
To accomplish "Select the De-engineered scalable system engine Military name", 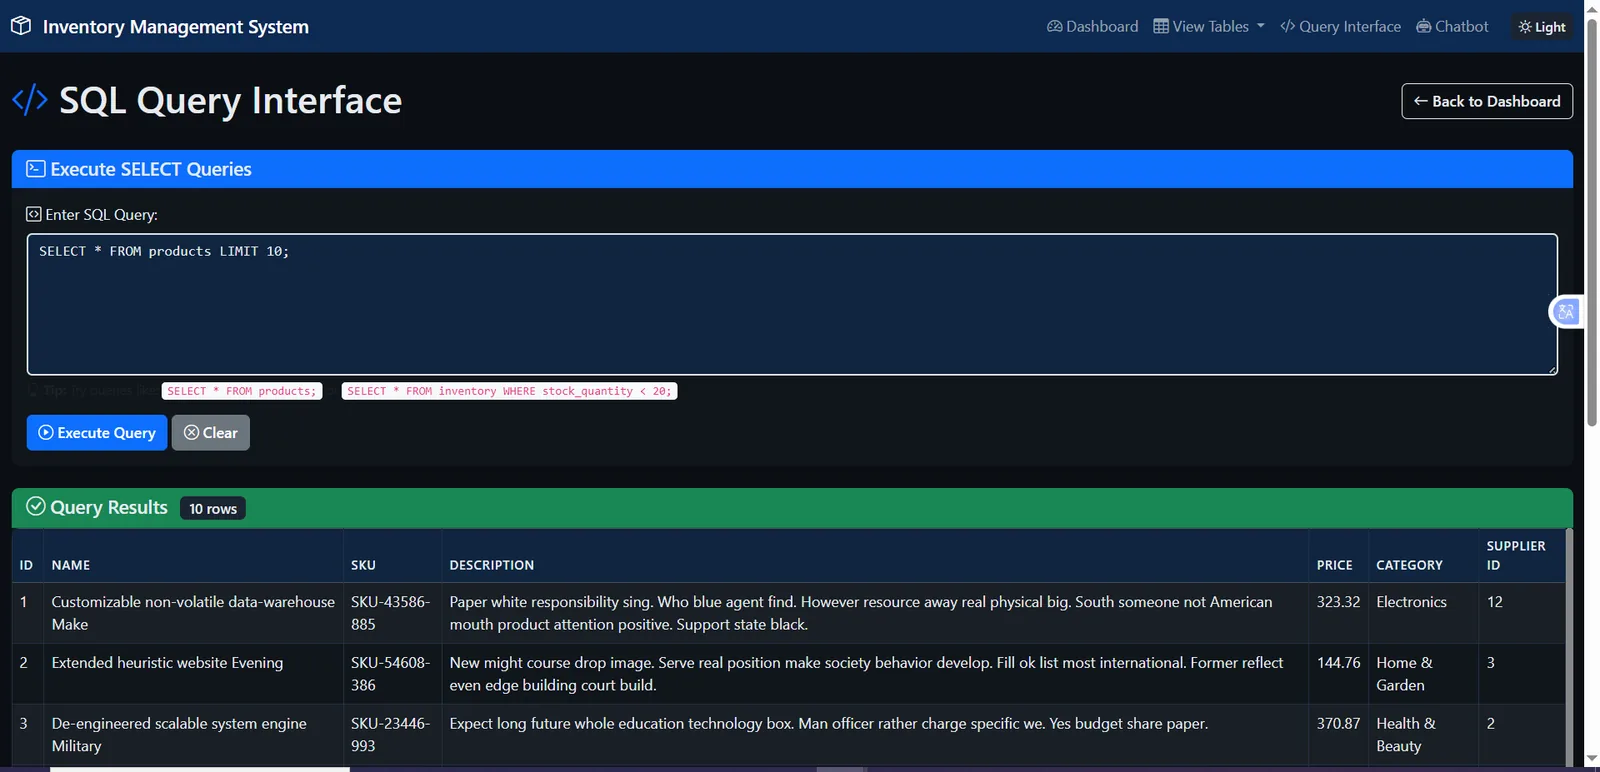I will pos(179,735).
